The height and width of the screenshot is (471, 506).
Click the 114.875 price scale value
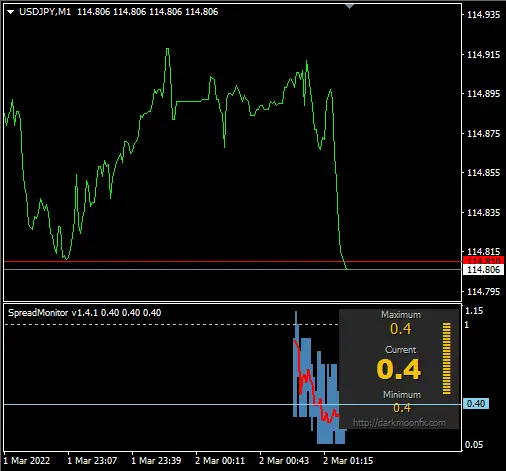point(483,134)
